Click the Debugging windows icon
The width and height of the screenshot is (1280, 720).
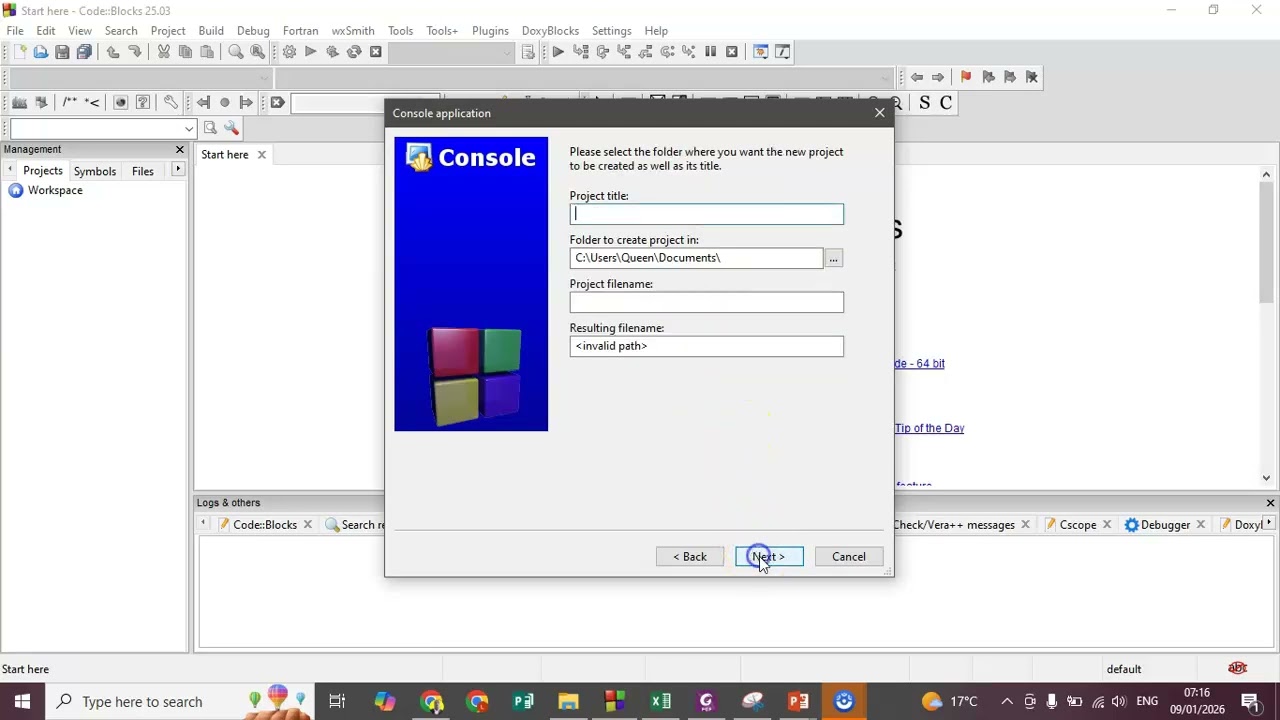(x=761, y=52)
